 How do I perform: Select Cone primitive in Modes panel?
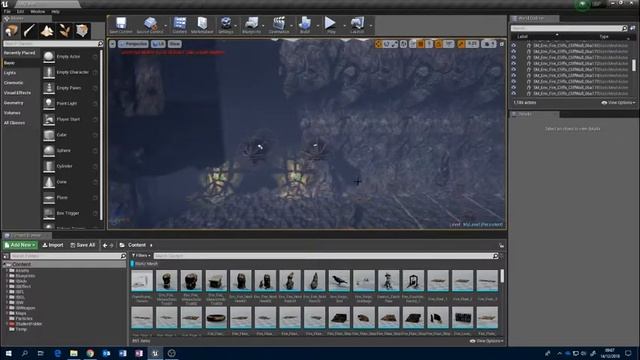(71, 182)
